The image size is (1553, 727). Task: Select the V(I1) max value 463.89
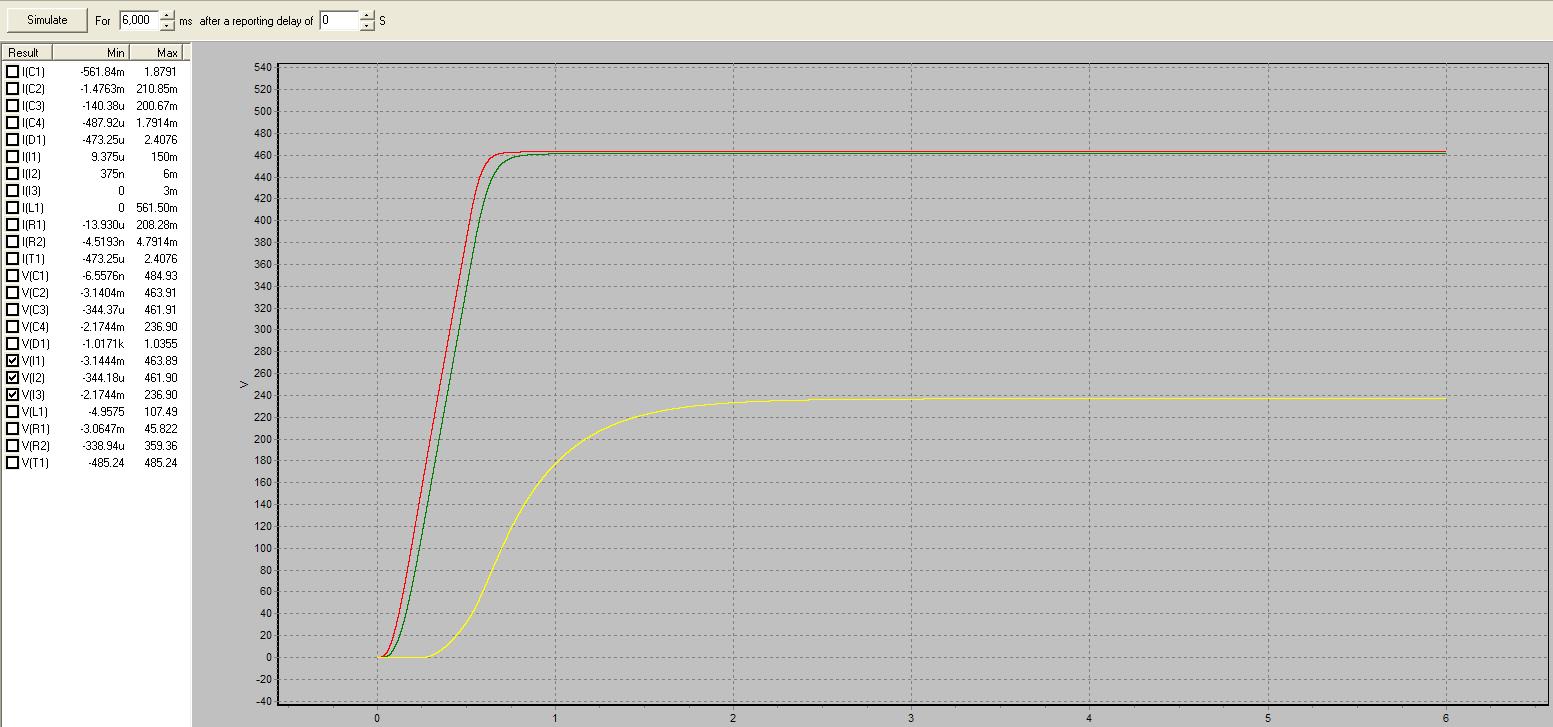[x=161, y=361]
